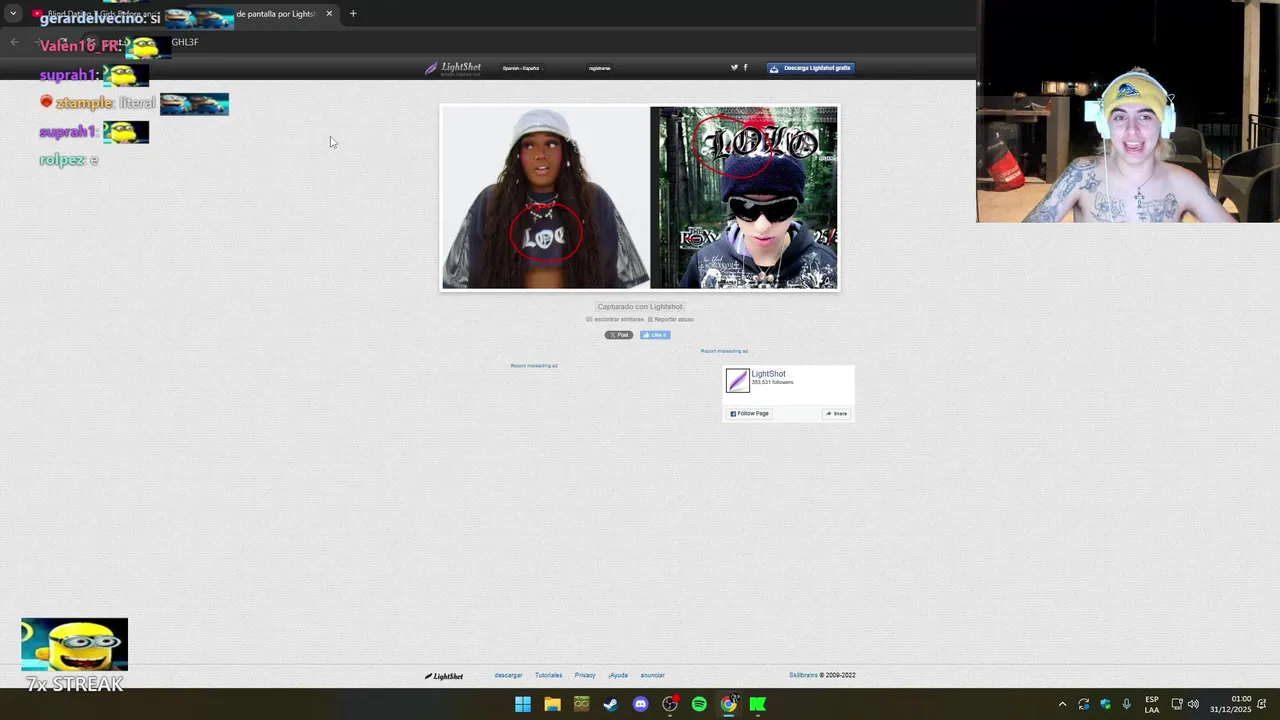
Task: Open OBS Studio from taskbar
Action: (x=670, y=704)
